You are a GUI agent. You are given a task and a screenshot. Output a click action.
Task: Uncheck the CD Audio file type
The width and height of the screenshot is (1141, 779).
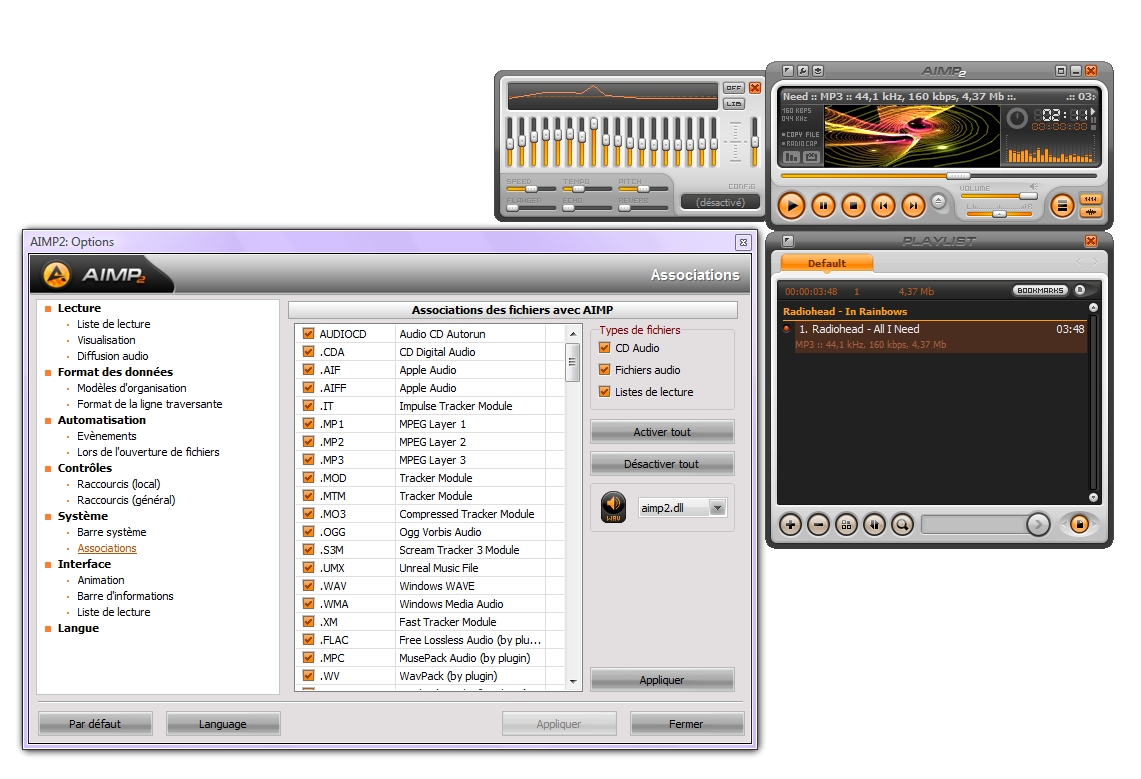point(604,348)
